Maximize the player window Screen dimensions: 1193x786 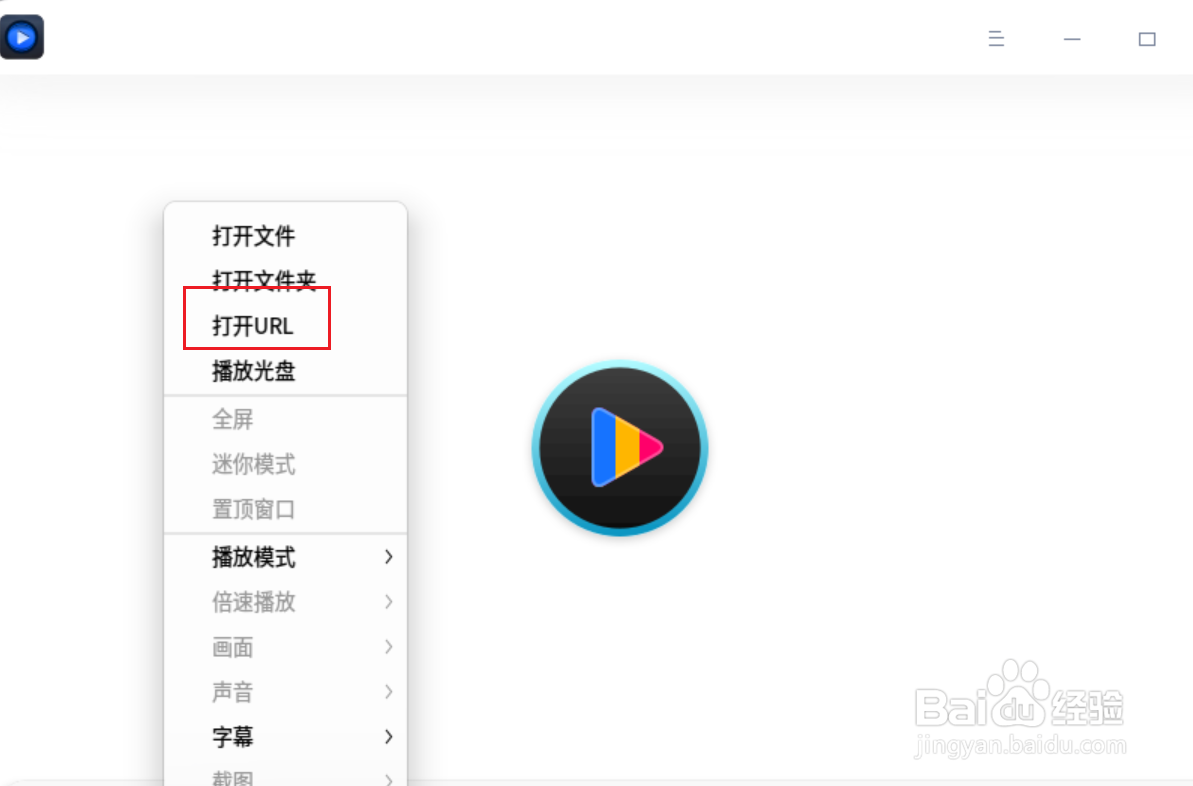coord(1147,39)
